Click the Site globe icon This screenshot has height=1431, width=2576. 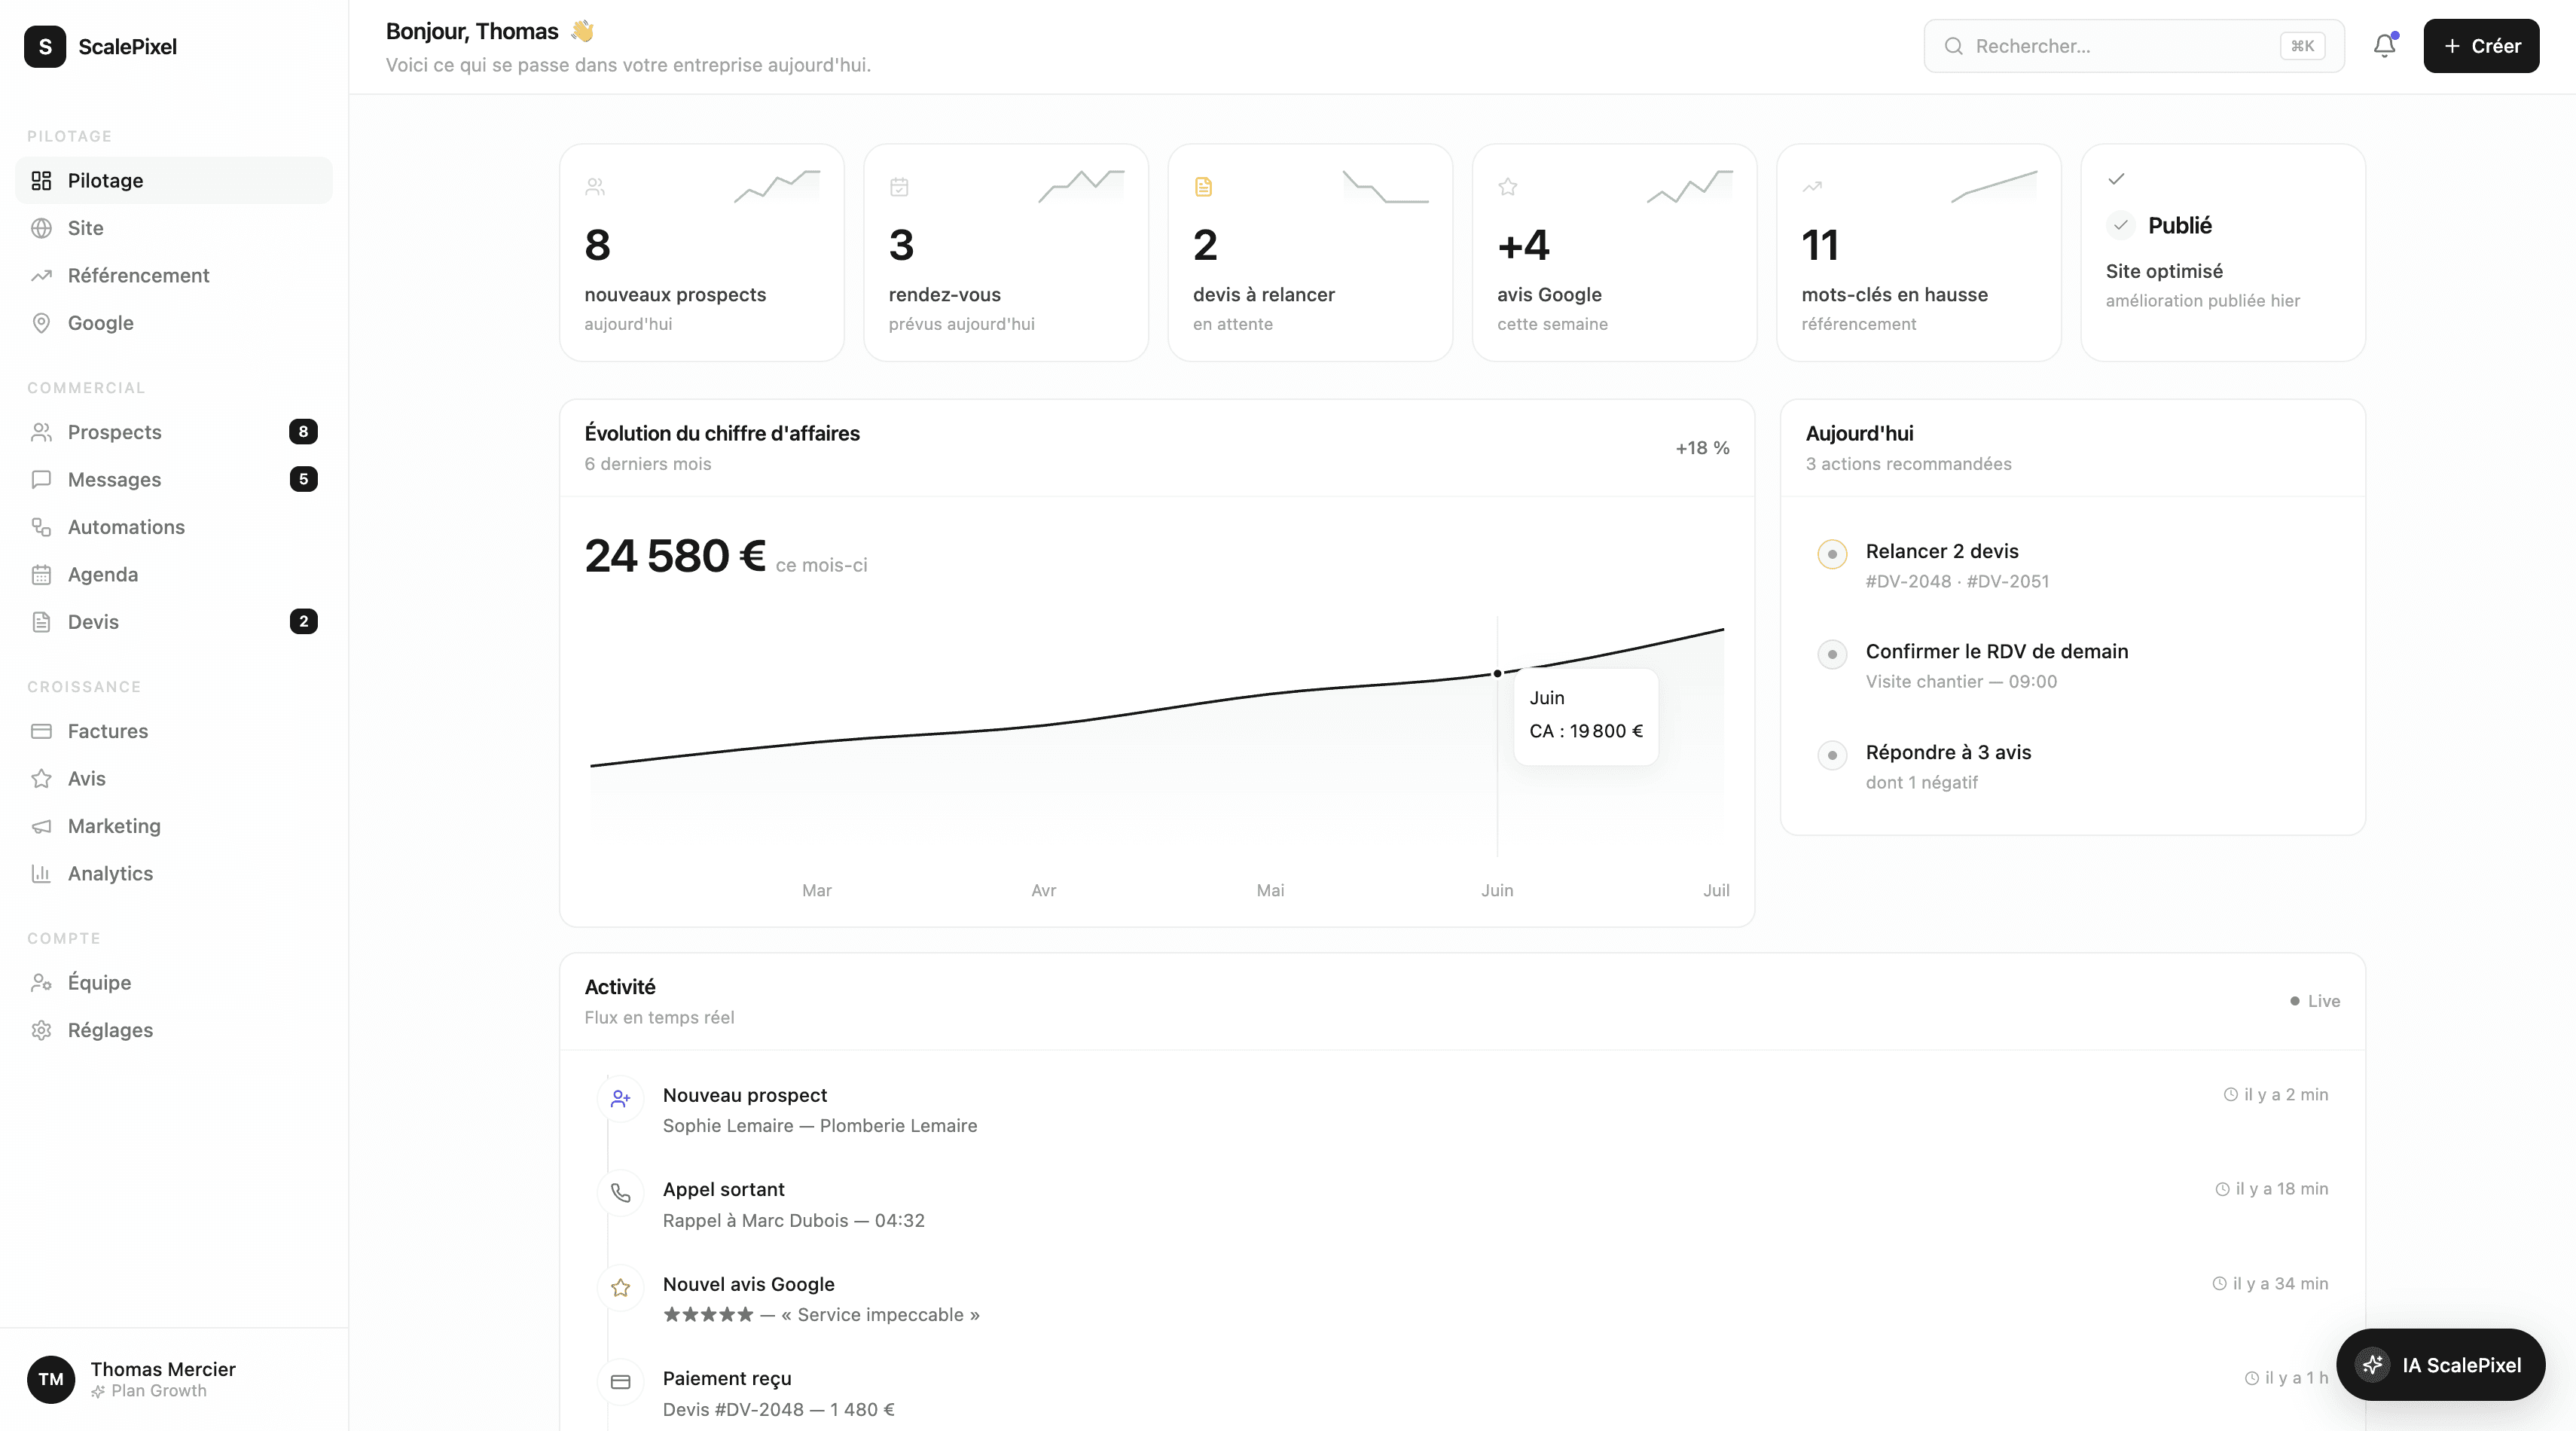[41, 228]
